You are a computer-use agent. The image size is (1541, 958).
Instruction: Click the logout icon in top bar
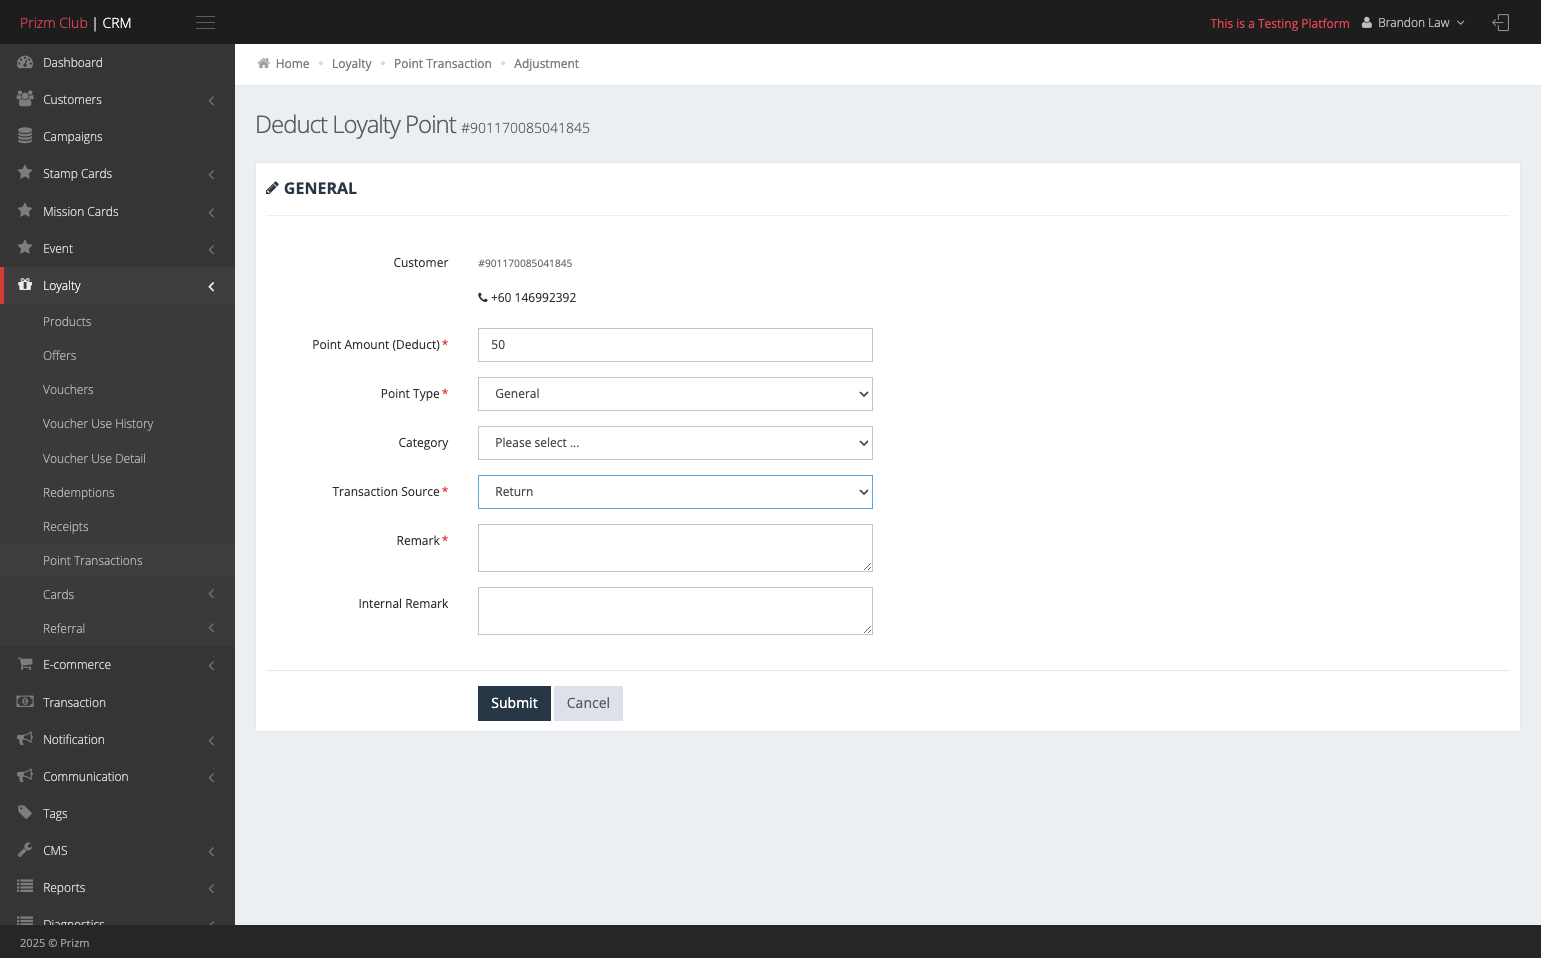tap(1501, 23)
